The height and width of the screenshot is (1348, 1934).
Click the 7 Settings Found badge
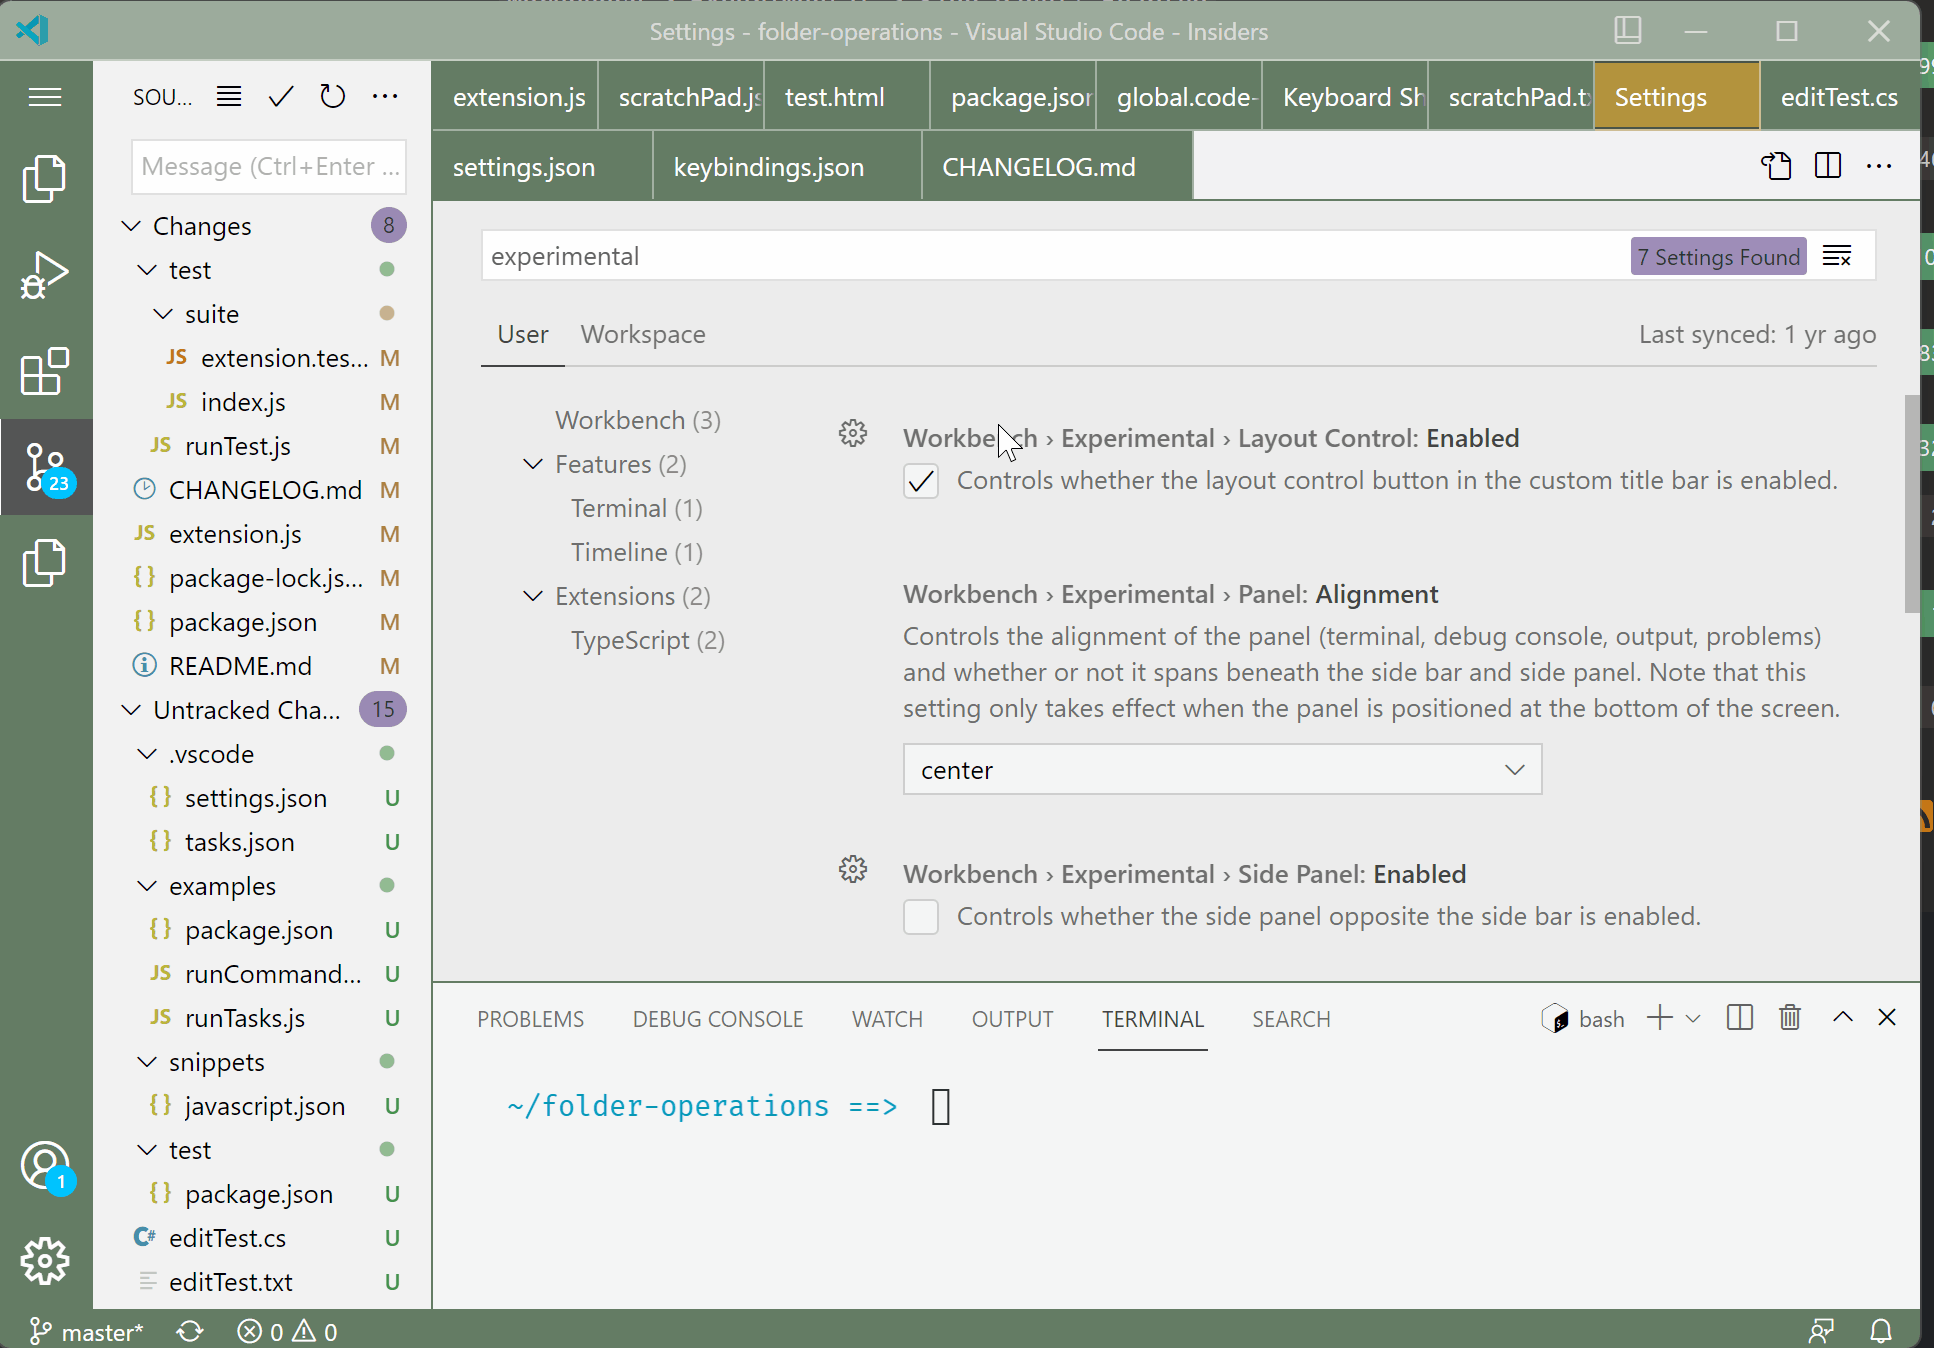[1718, 257]
